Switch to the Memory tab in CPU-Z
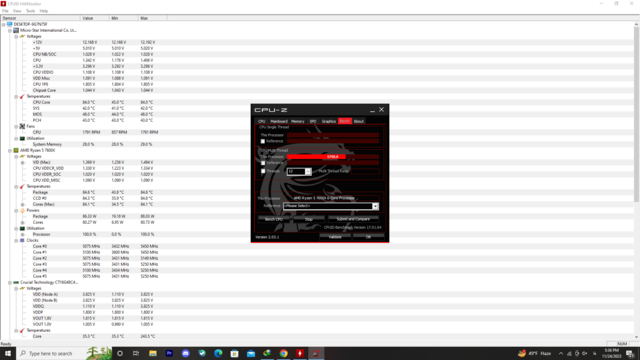This screenshot has width=640, height=360. [x=298, y=121]
